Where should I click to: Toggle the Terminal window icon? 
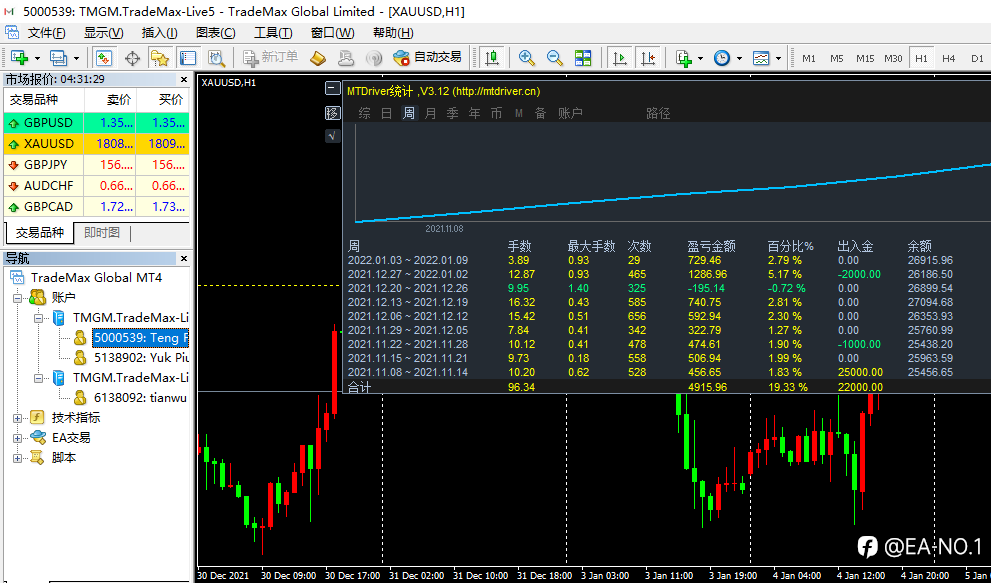pos(188,58)
